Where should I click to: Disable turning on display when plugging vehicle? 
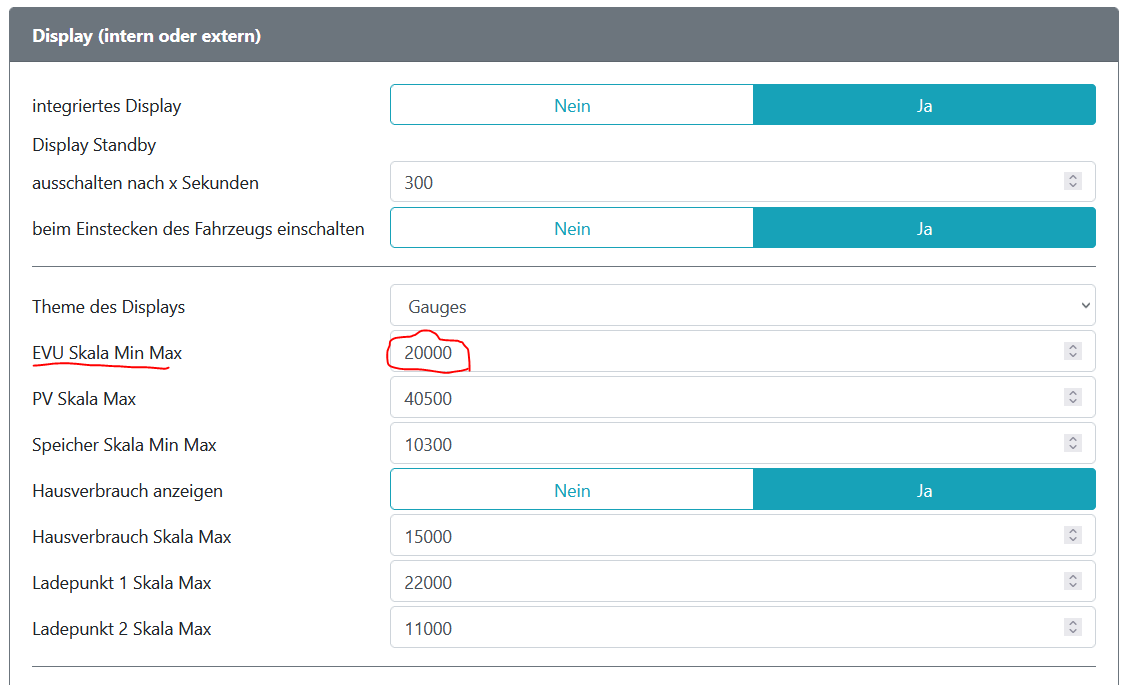(571, 229)
